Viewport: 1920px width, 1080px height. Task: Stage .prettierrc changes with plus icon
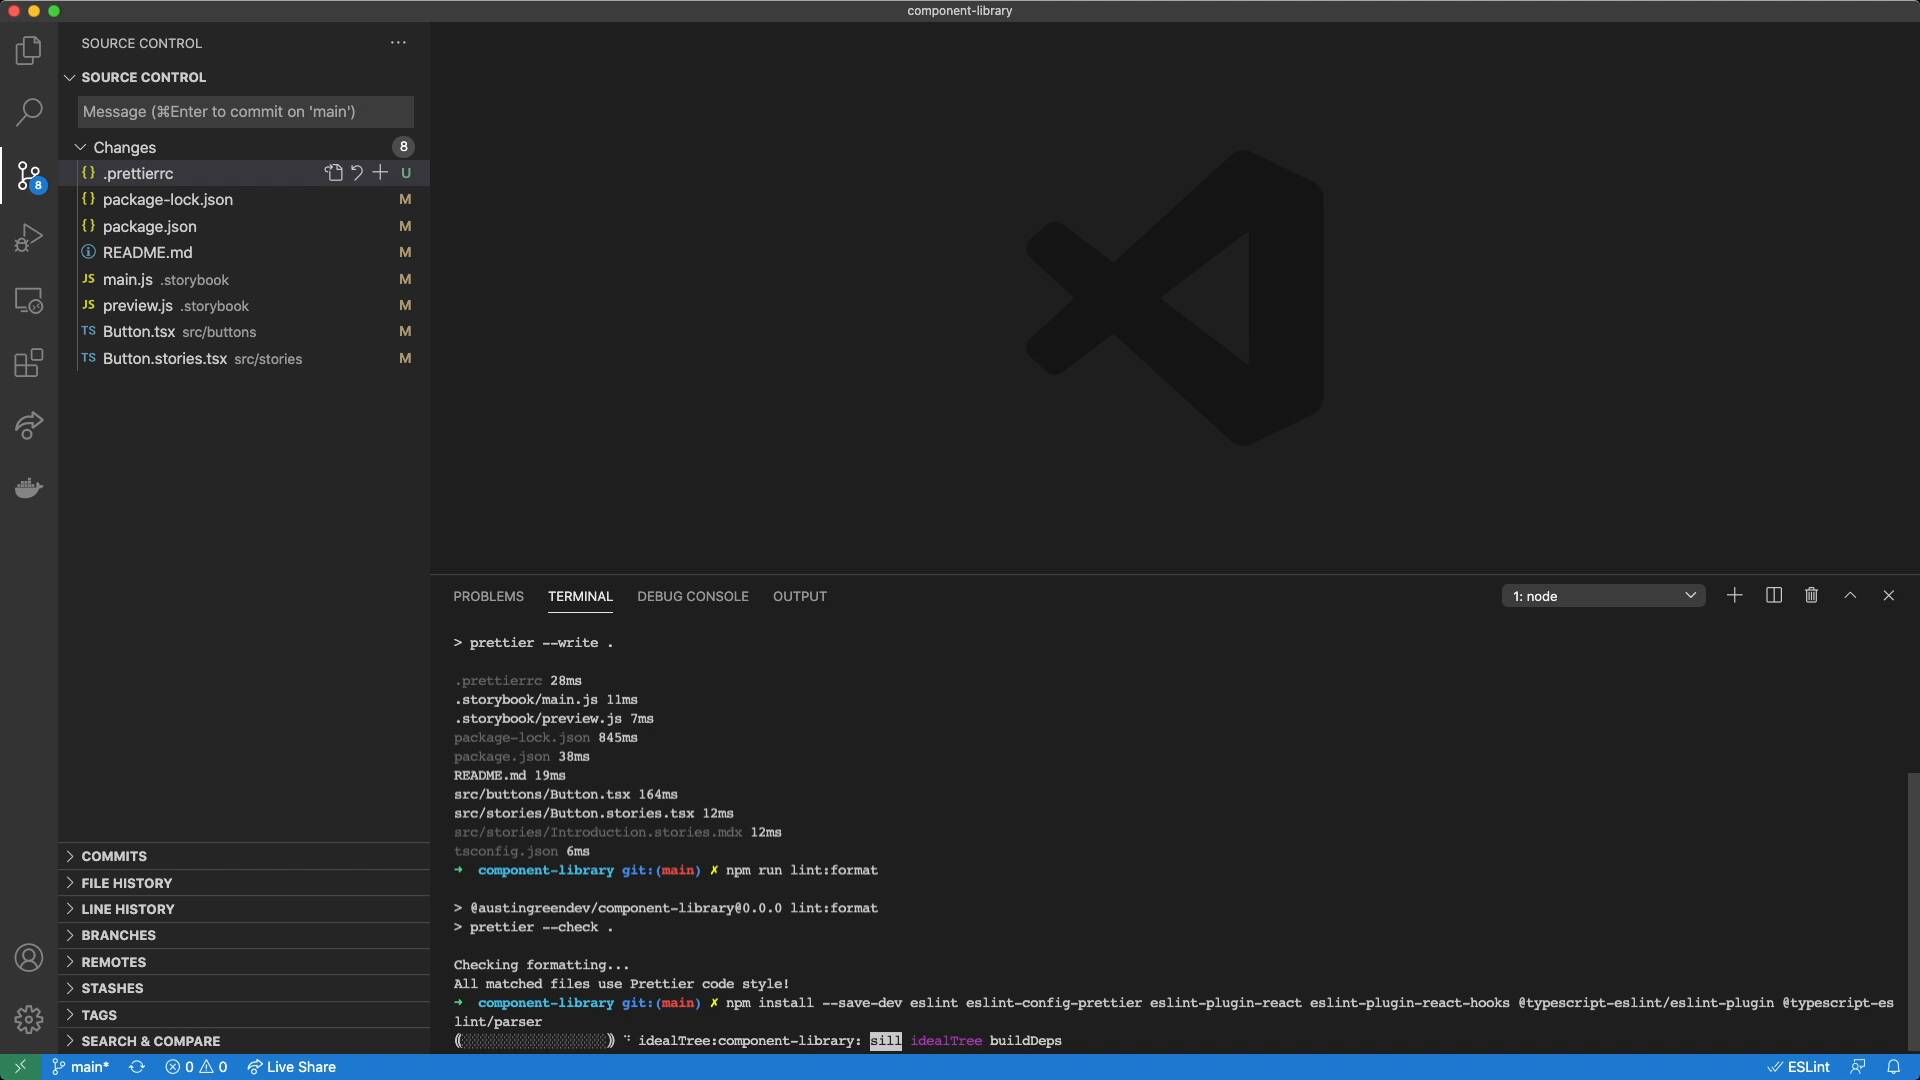coord(380,173)
